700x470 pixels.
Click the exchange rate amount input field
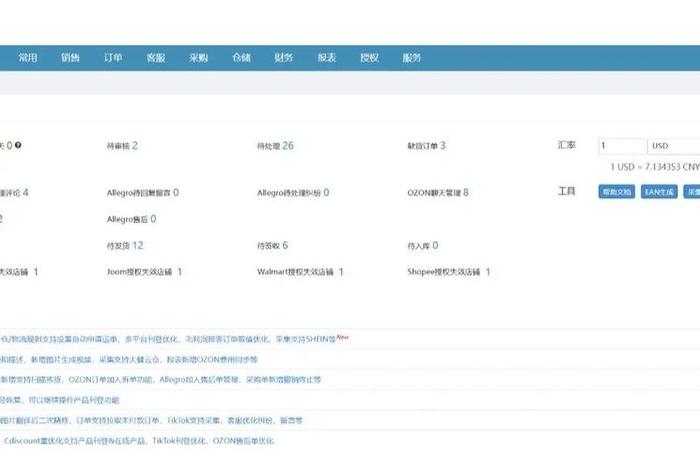(x=622, y=146)
